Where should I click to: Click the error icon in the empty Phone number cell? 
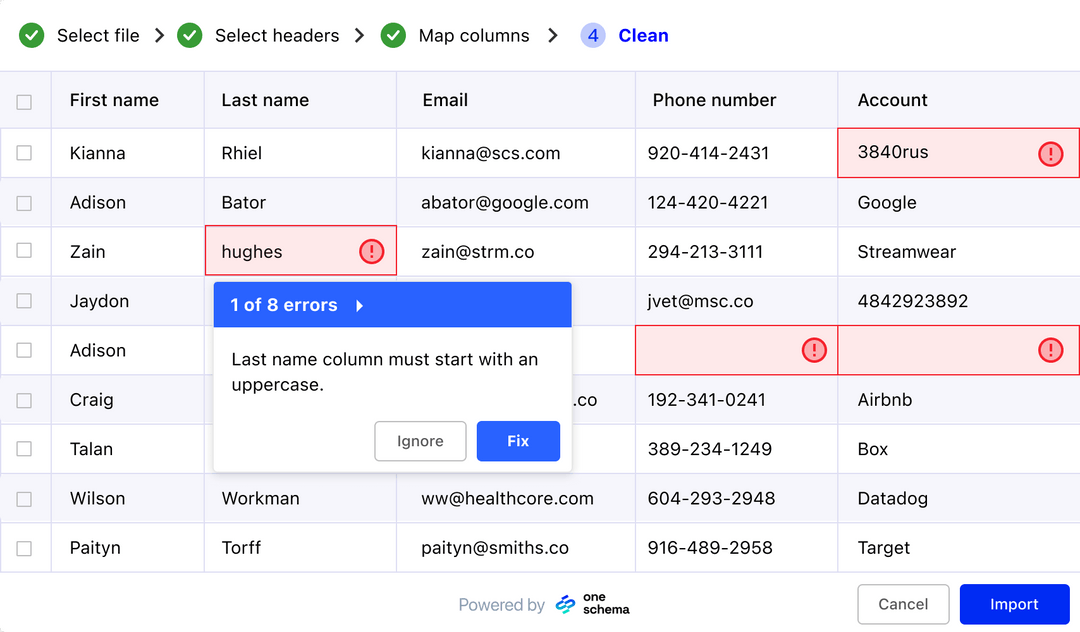point(815,350)
